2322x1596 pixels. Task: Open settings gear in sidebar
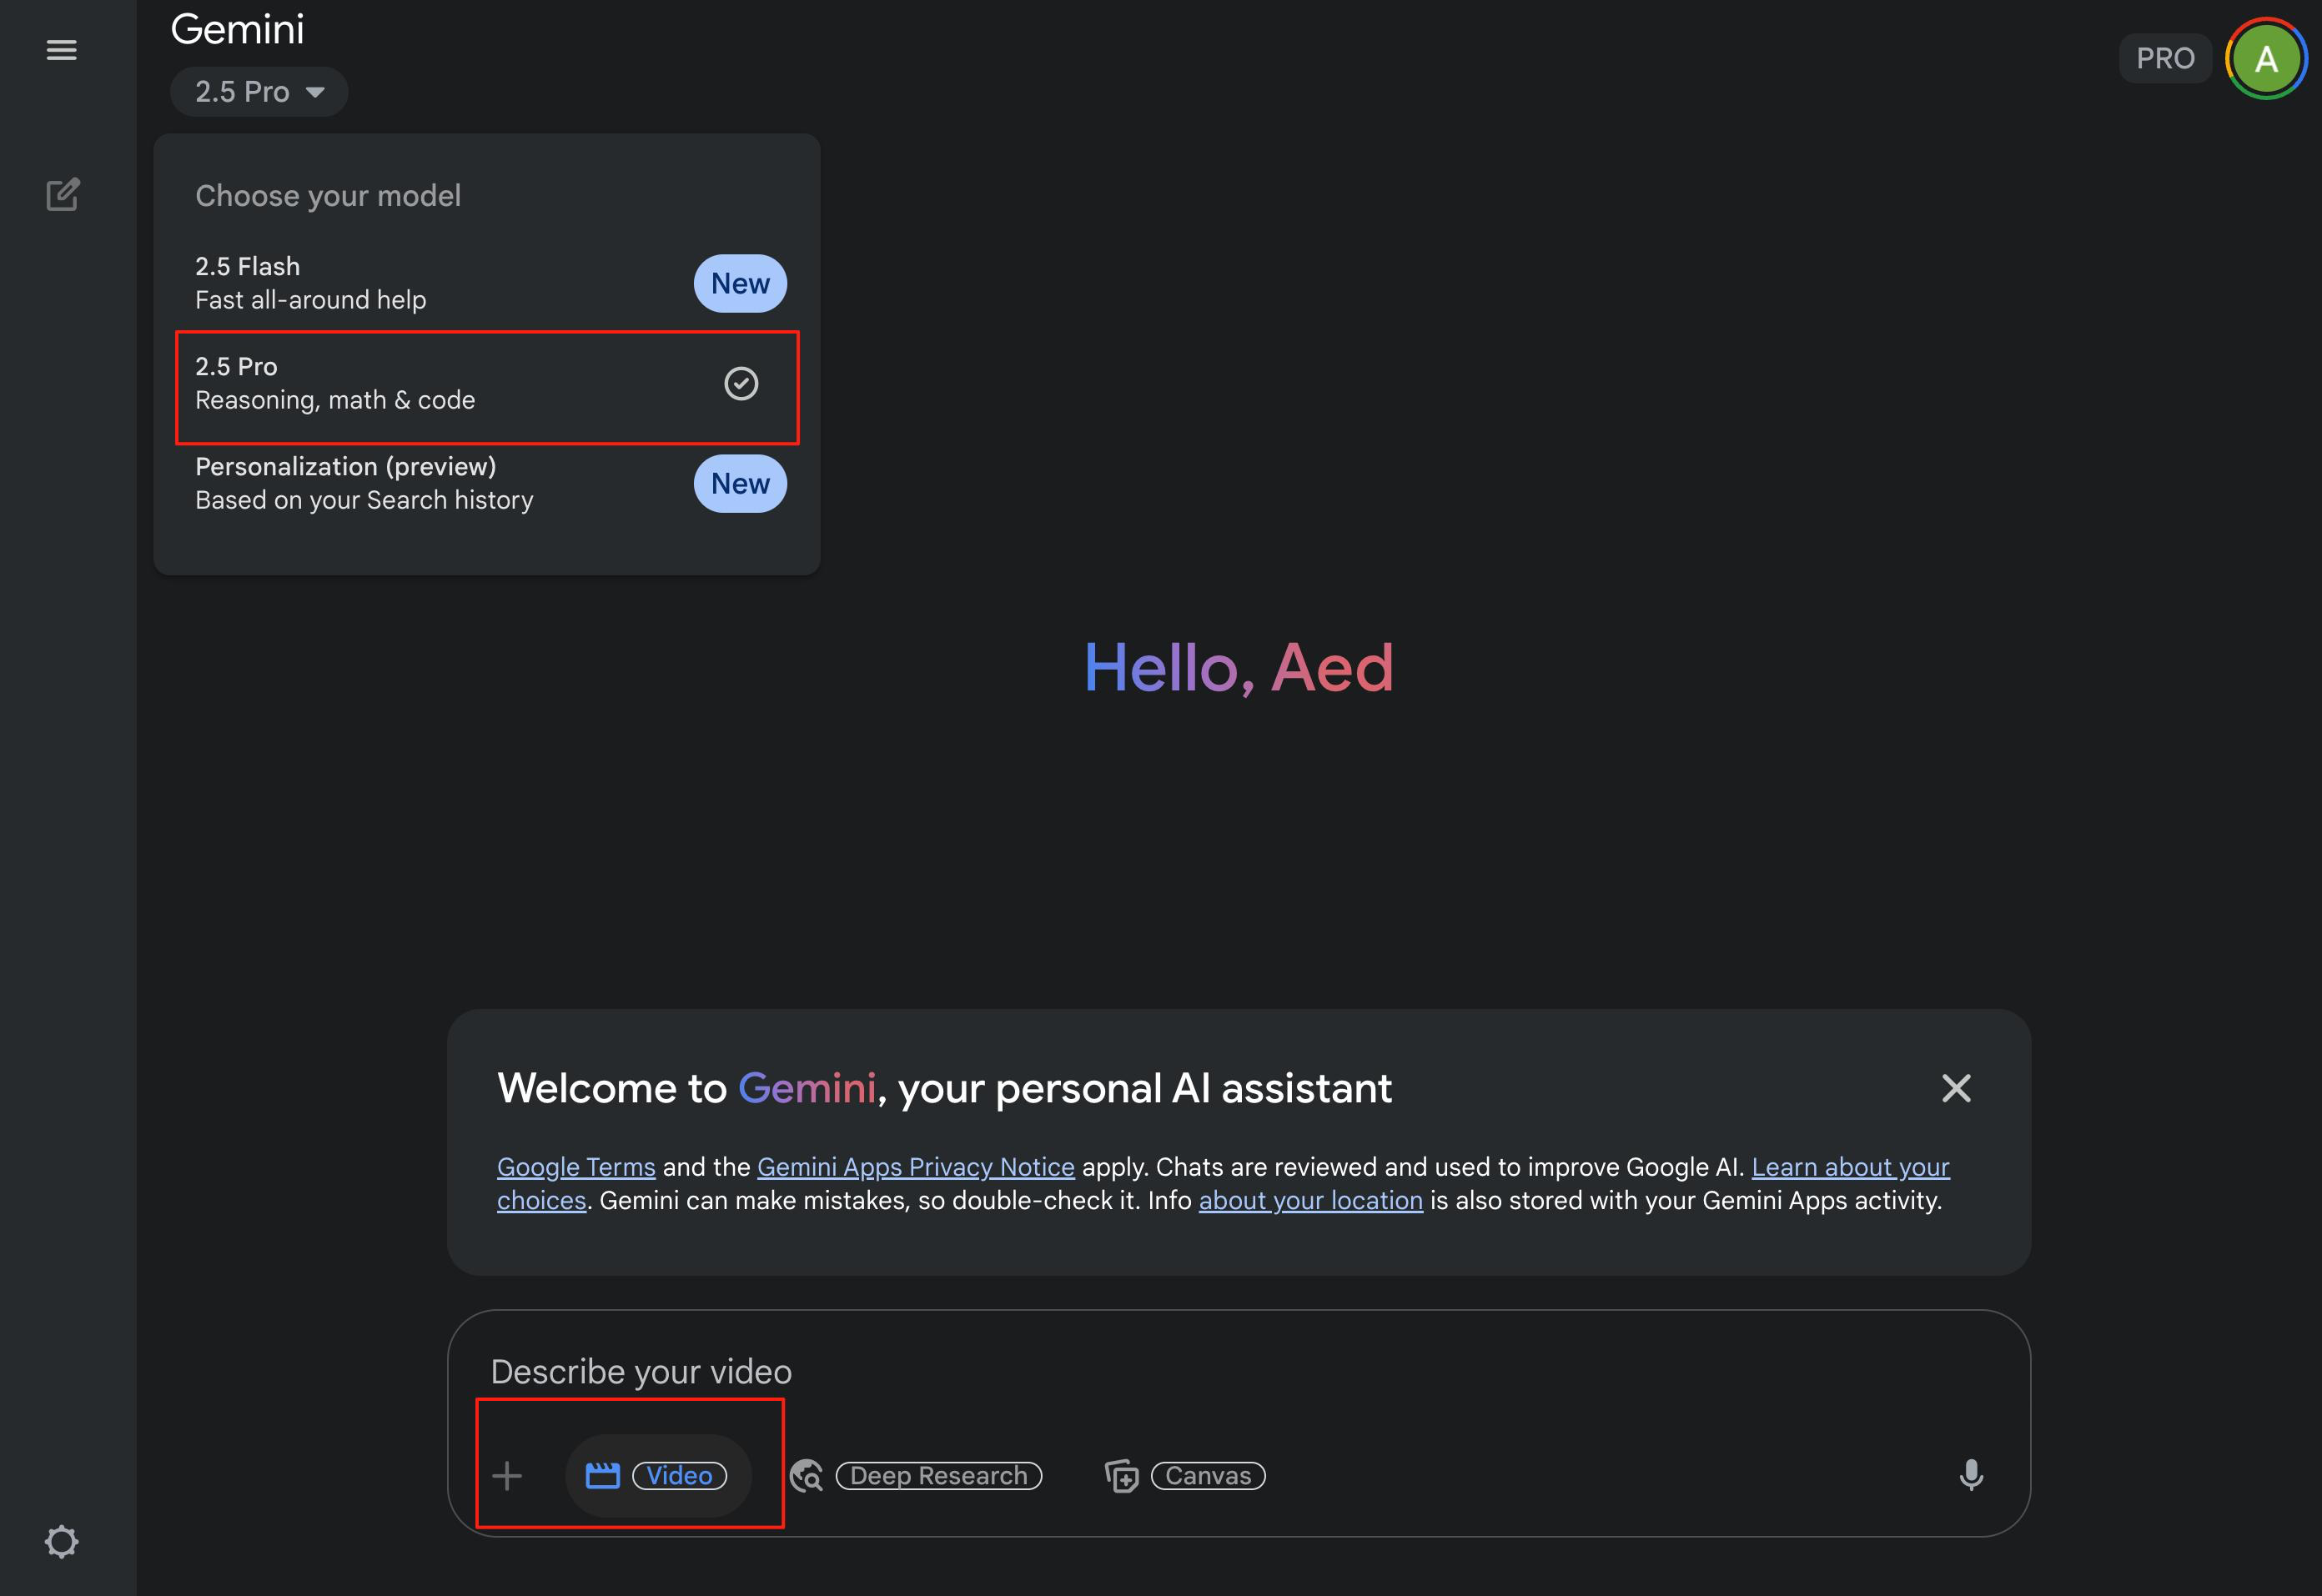(x=61, y=1541)
